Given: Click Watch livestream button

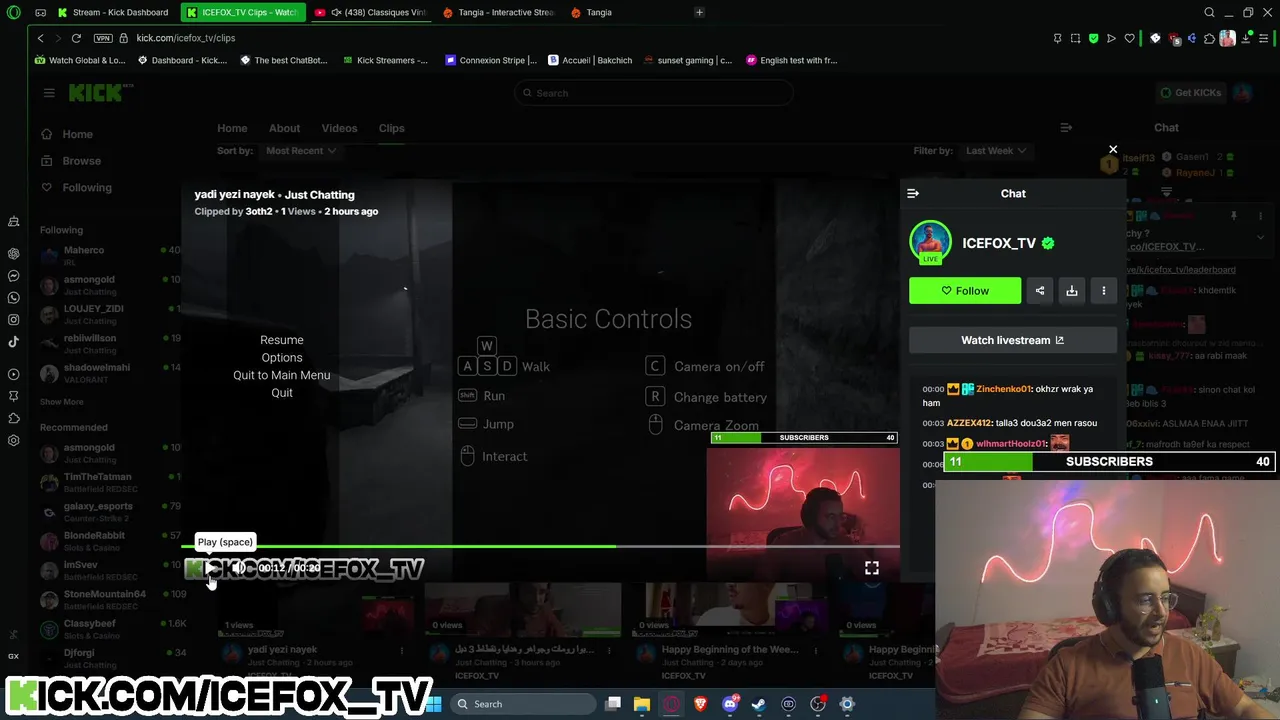Looking at the screenshot, I should pos(1013,340).
